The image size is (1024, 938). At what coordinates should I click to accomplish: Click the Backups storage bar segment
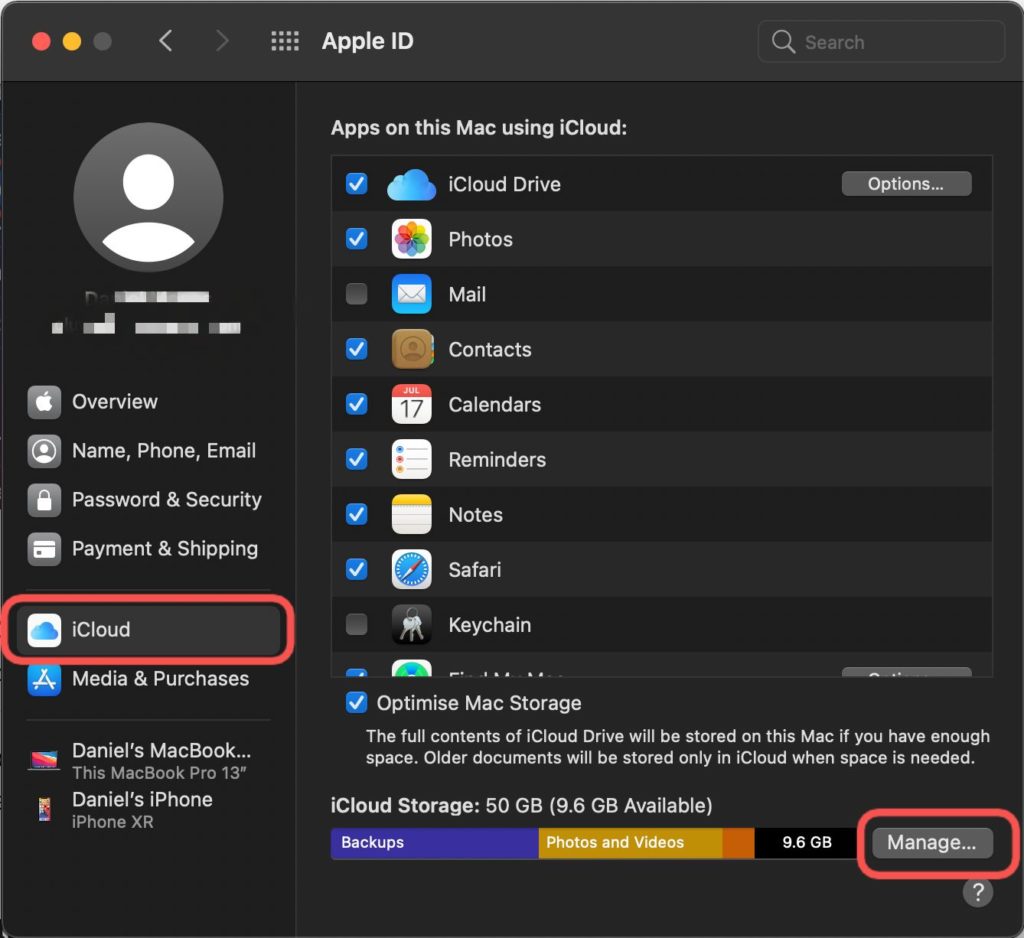434,843
